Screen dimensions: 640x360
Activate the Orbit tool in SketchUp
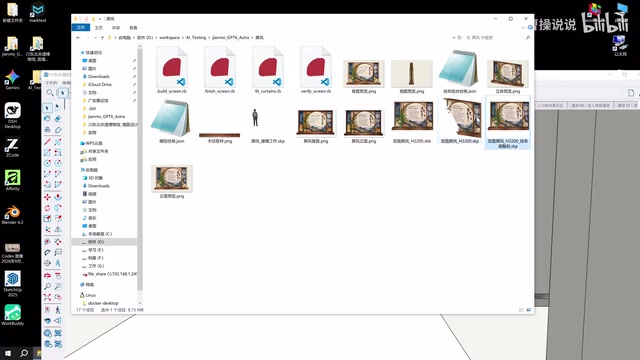pyautogui.click(x=47, y=275)
